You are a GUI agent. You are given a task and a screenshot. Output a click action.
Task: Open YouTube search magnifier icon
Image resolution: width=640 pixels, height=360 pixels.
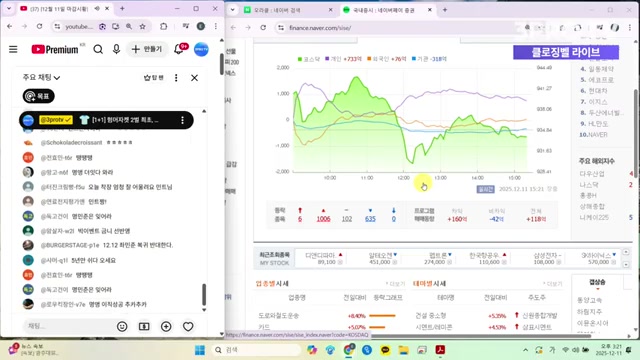point(98,49)
